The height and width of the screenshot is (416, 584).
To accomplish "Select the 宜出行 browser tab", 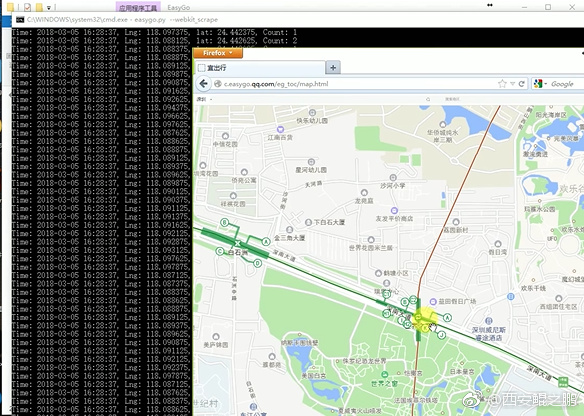I will coord(259,67).
